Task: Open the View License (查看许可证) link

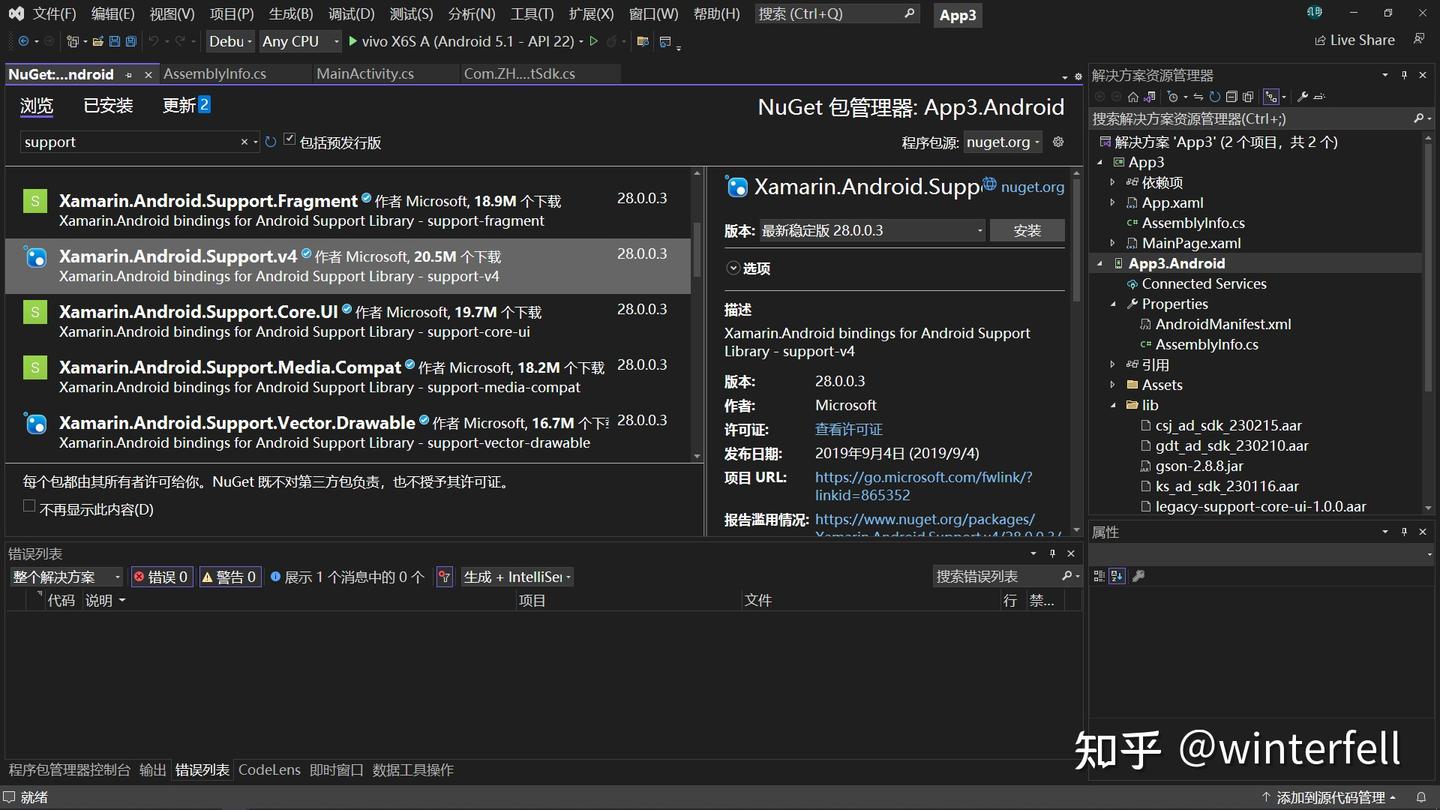Action: tap(849, 429)
